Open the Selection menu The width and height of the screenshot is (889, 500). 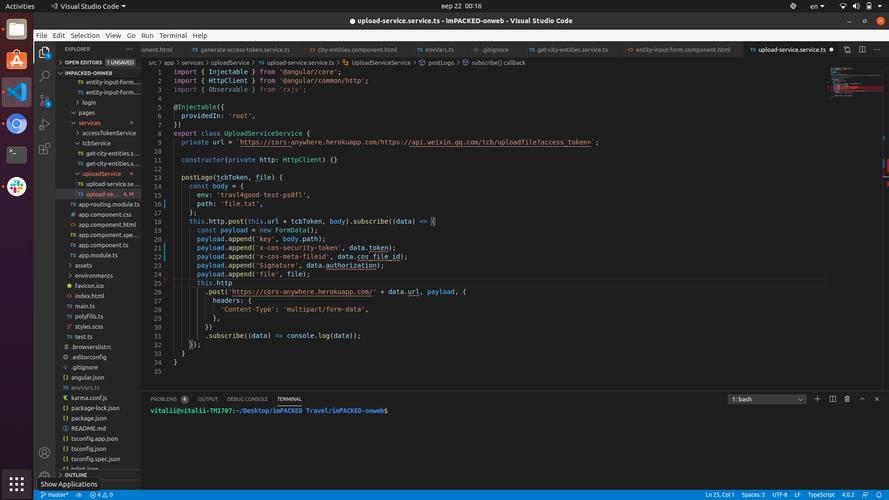coord(85,35)
